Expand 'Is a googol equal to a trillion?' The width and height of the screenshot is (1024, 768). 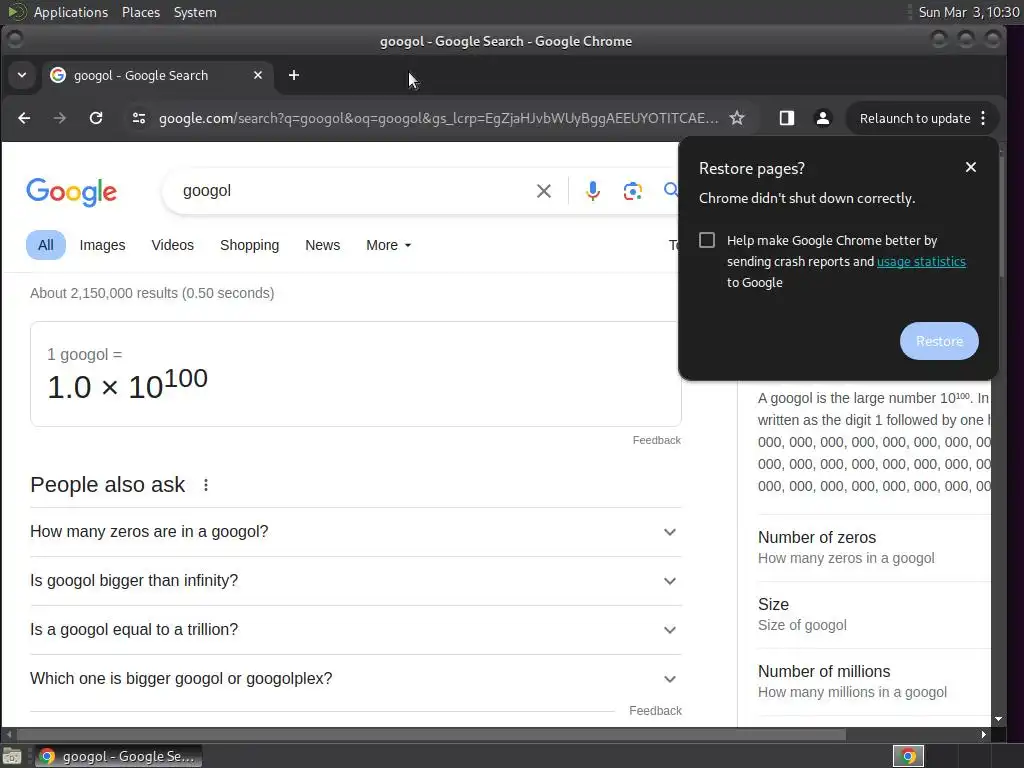[356, 630]
